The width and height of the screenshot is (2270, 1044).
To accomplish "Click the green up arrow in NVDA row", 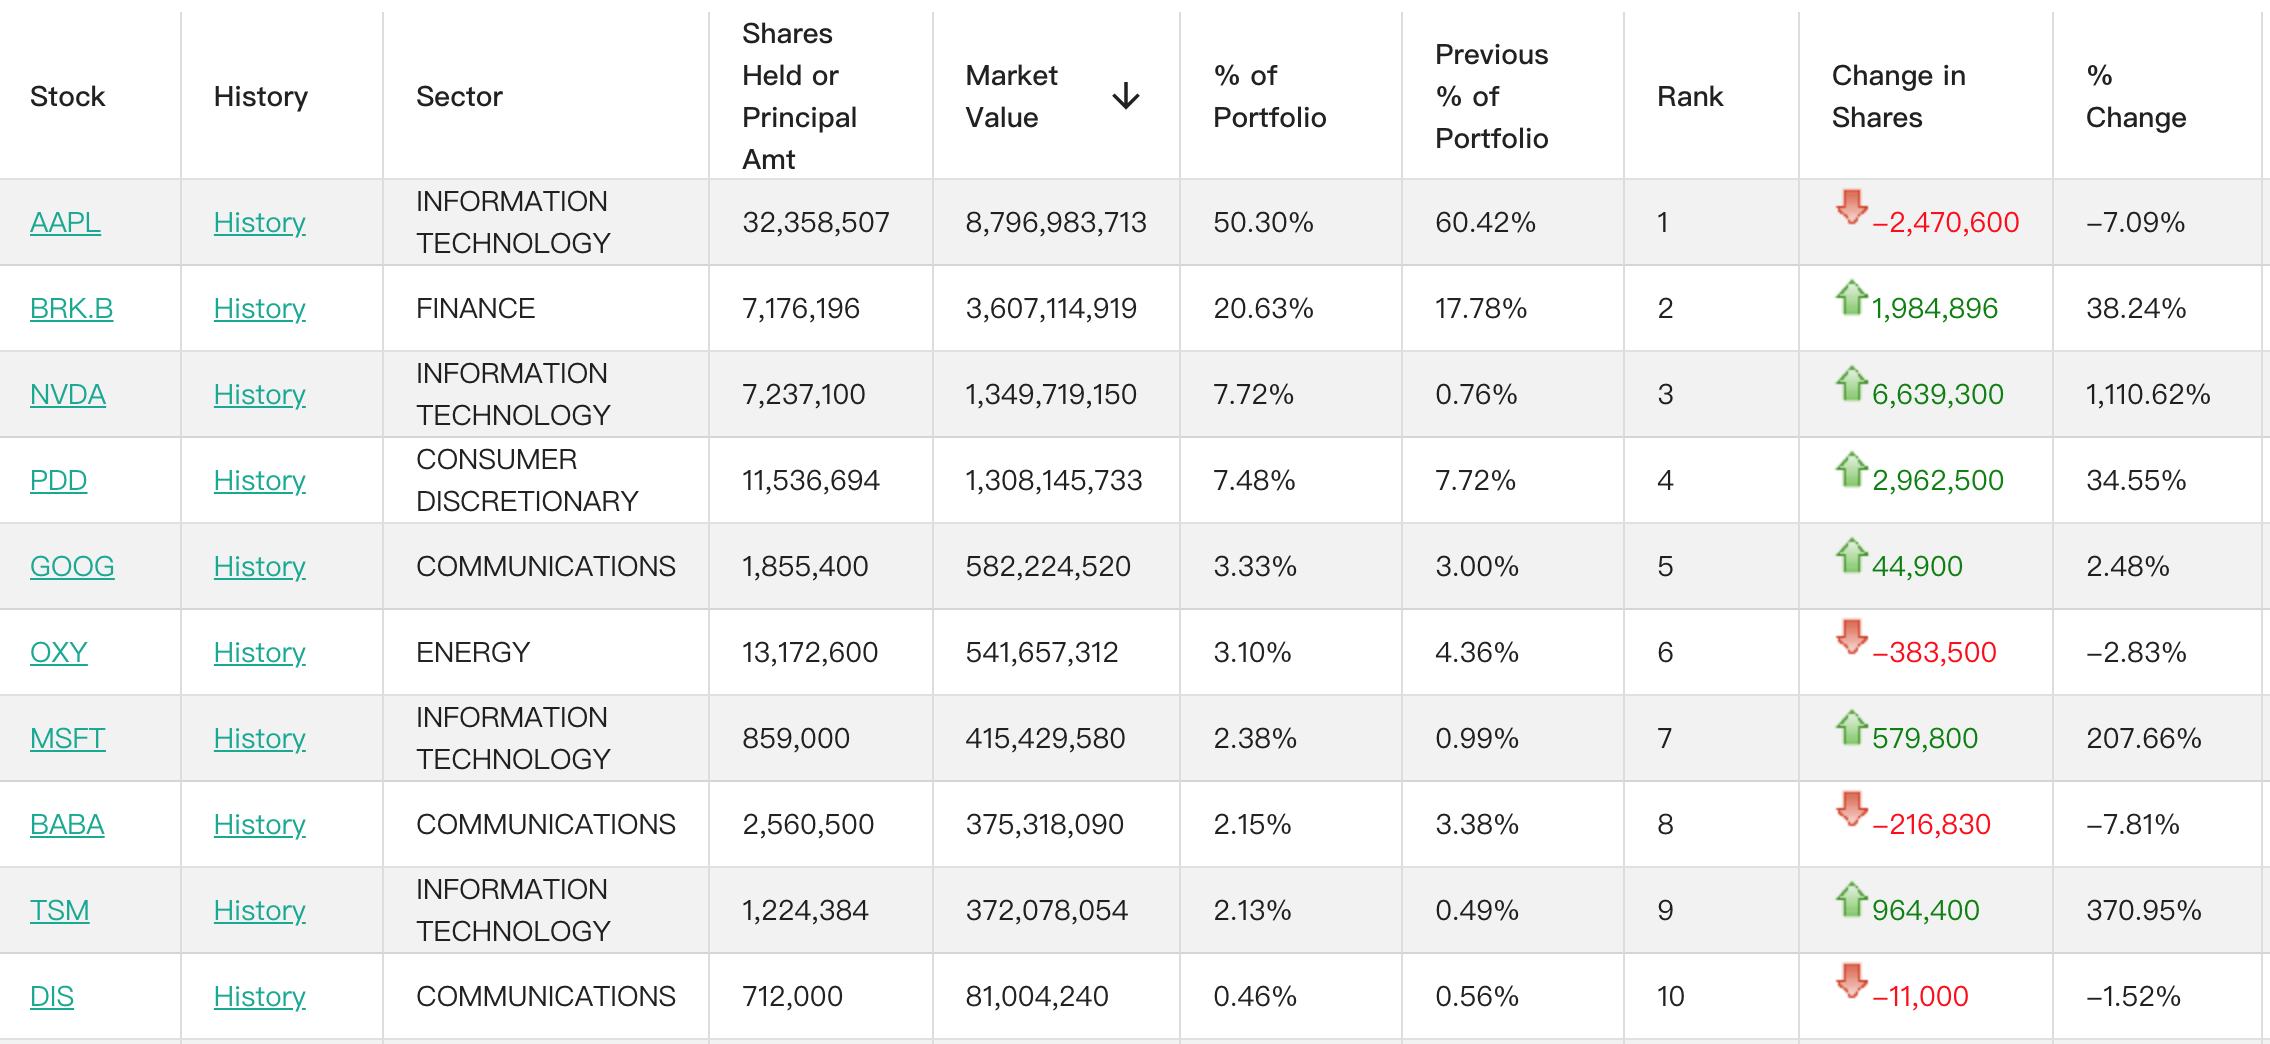I will [1851, 383].
